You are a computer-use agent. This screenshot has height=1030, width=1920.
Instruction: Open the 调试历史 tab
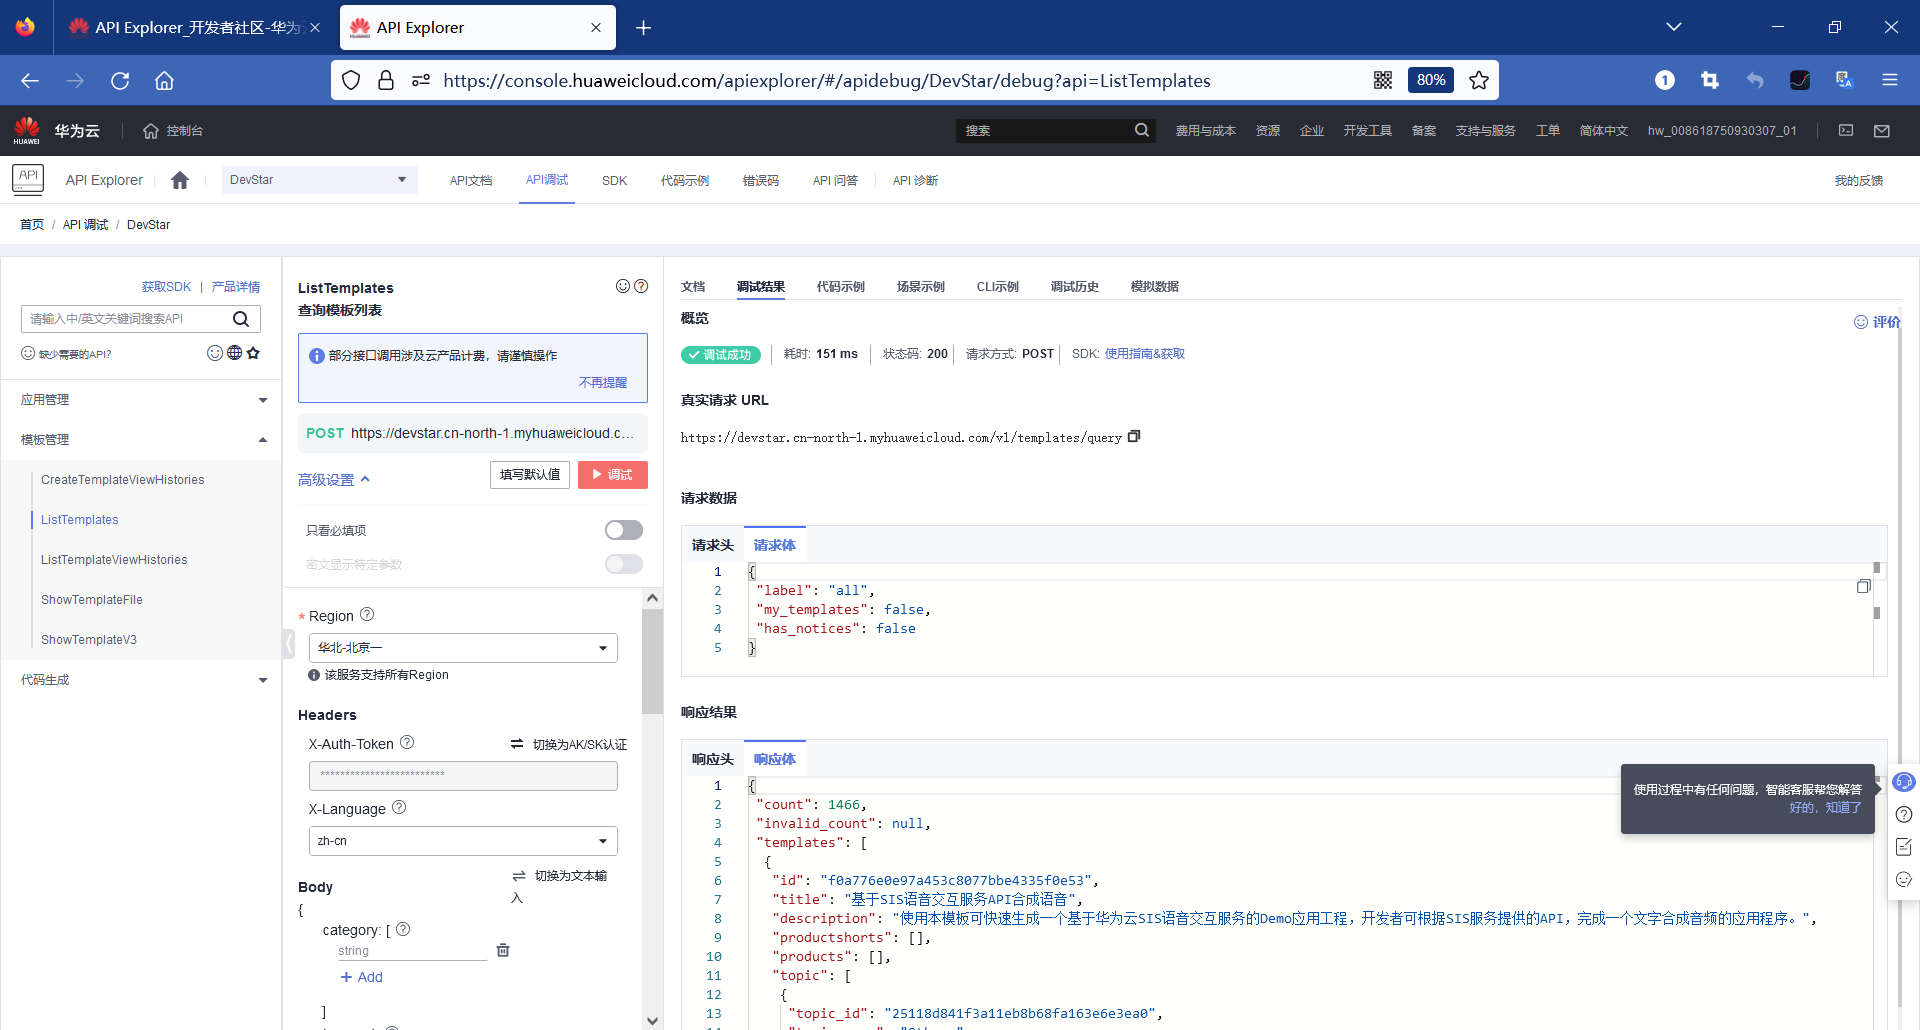coord(1075,286)
